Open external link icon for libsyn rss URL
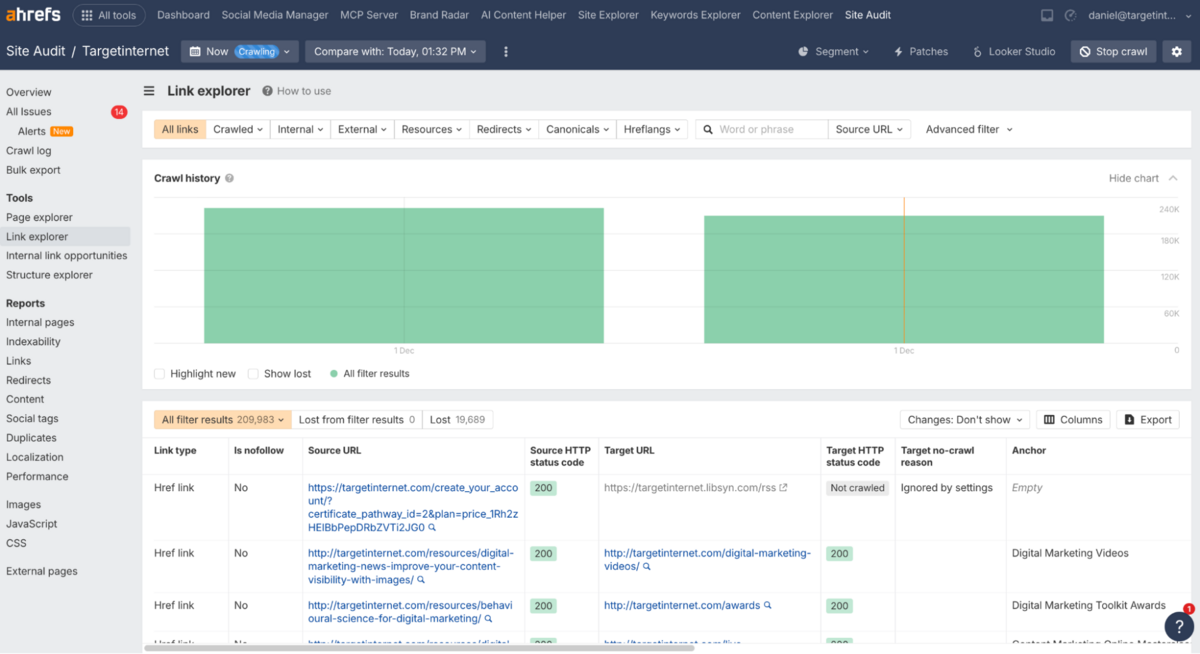 [783, 488]
